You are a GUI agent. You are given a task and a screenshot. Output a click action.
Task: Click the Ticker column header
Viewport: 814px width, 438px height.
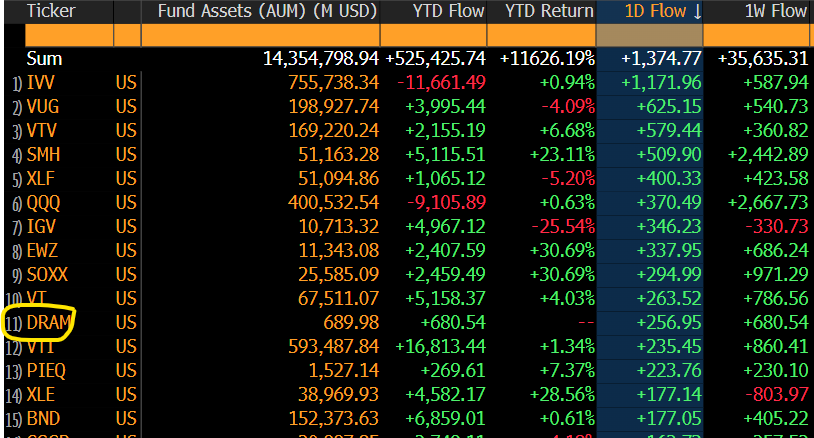52,12
